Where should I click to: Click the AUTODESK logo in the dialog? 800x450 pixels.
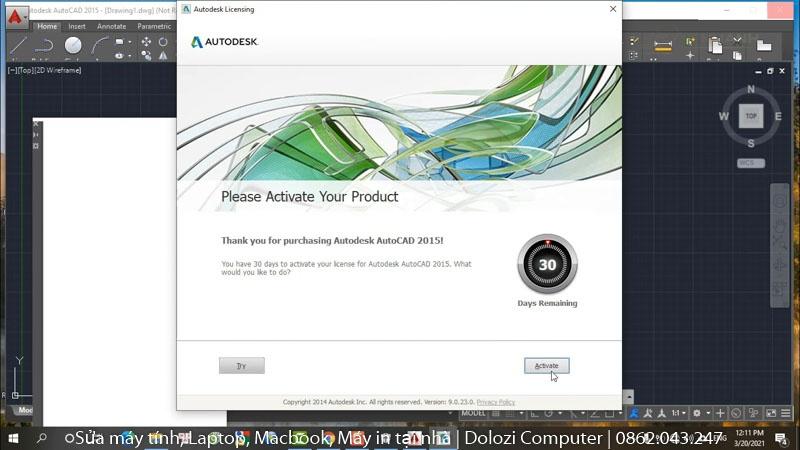224,42
